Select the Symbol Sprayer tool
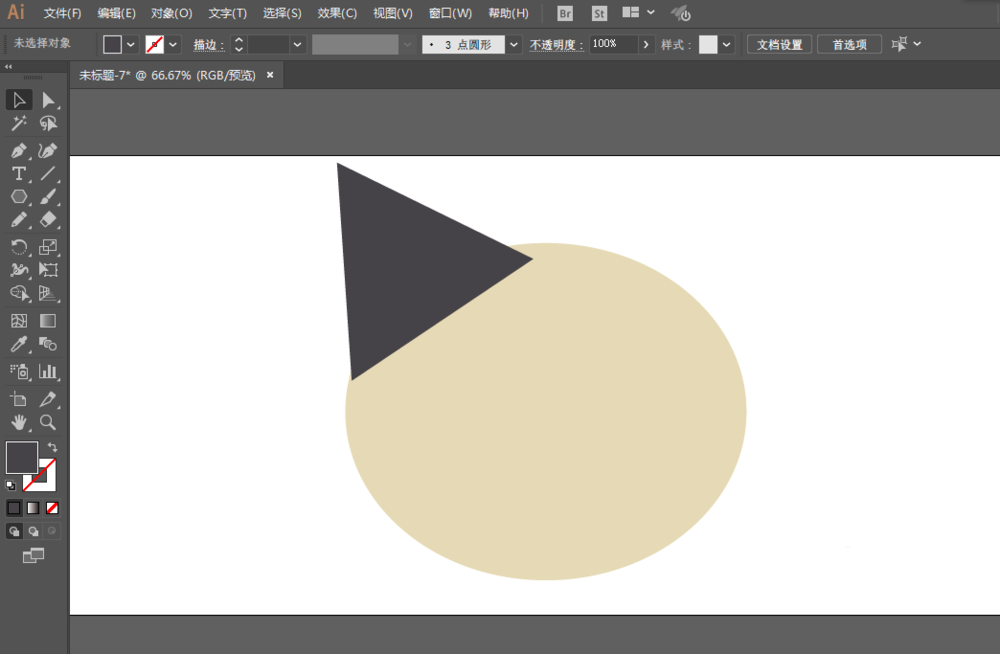1000x654 pixels. (x=18, y=371)
